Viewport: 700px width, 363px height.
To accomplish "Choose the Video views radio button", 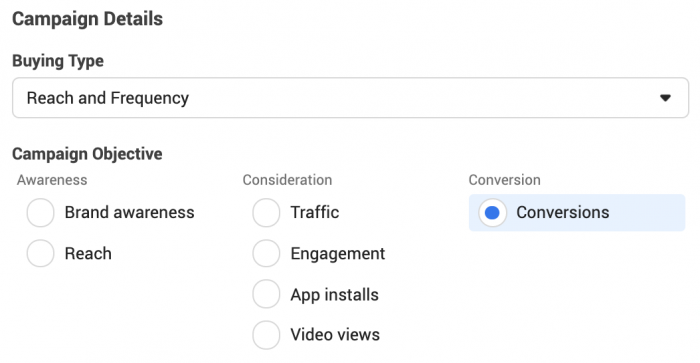I will click(266, 335).
